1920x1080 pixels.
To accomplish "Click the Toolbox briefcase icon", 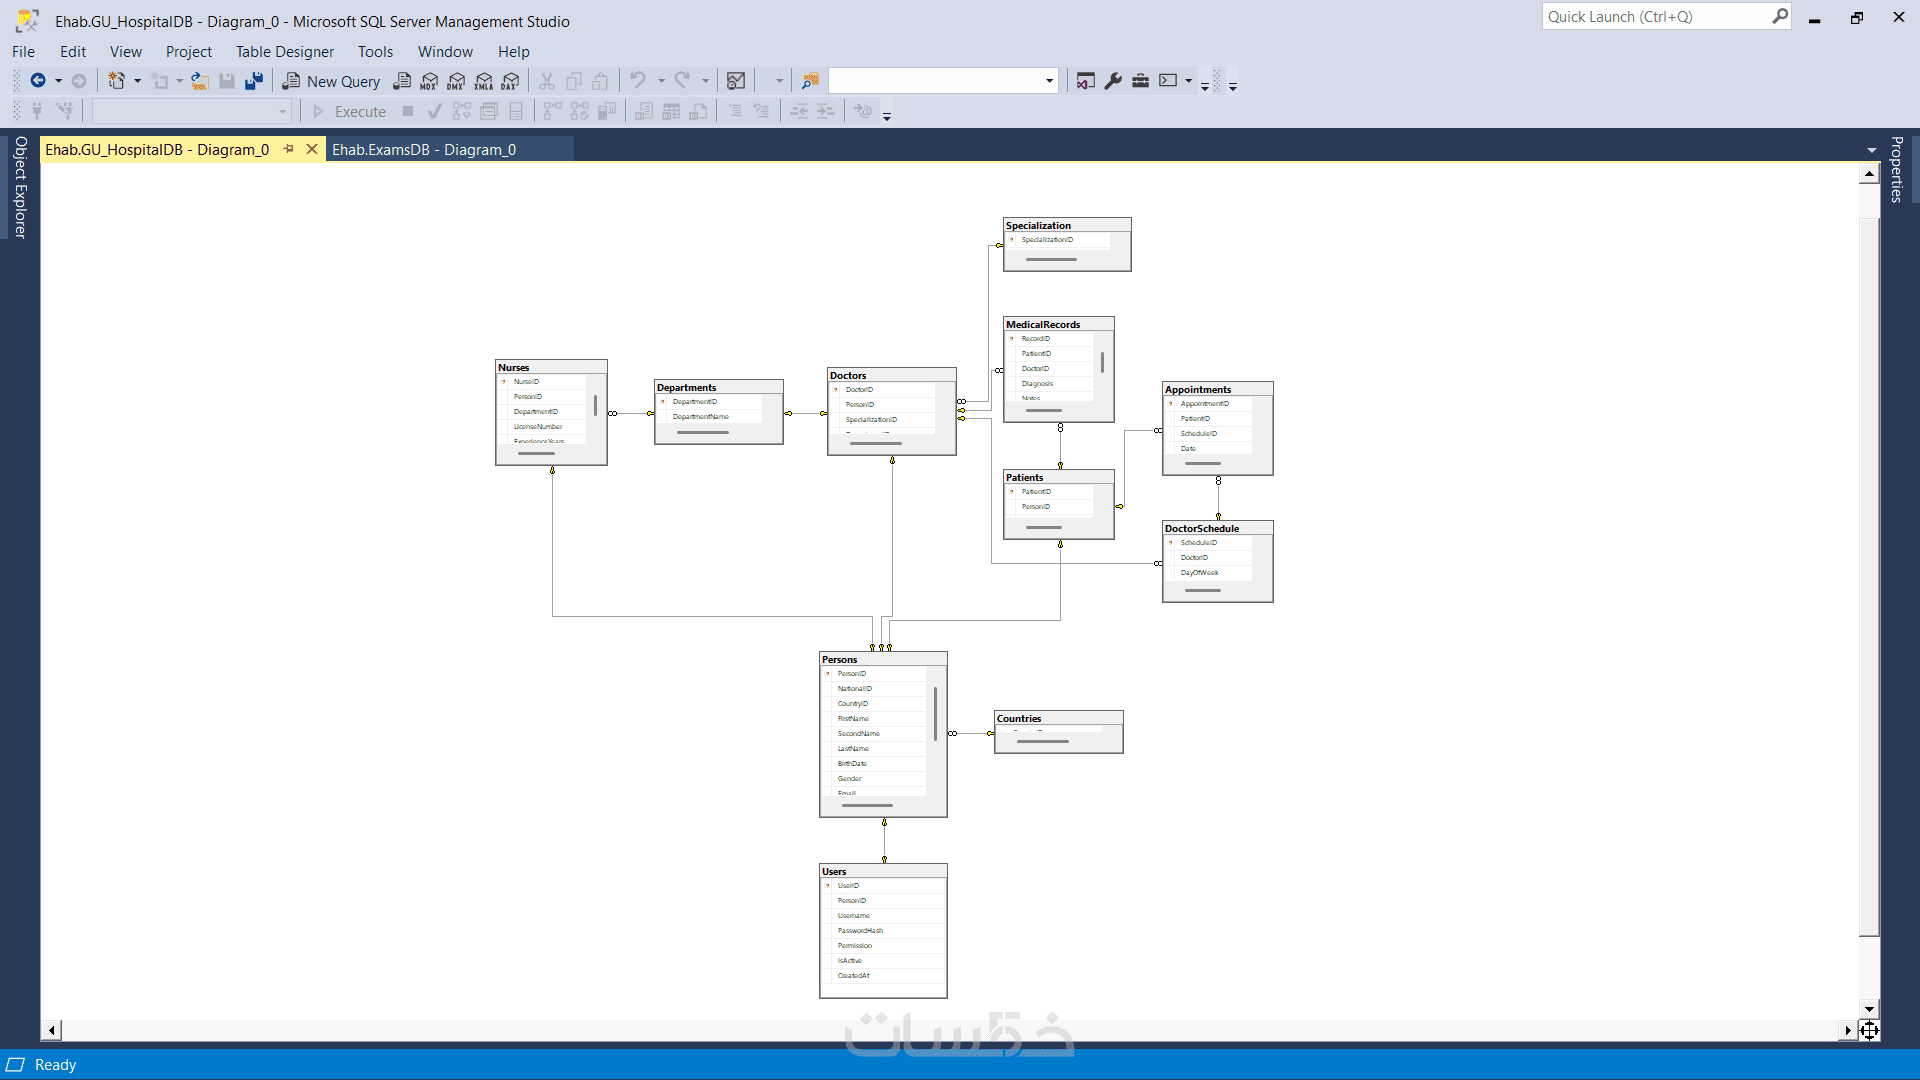I will click(x=1140, y=81).
